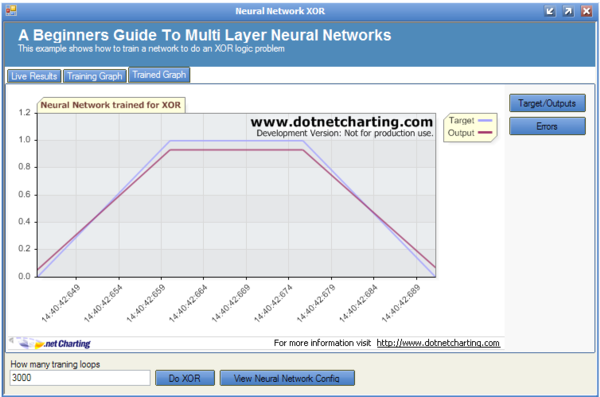Click the 14:40:42:674 axis label
The height and width of the screenshot is (397, 600).
[x=273, y=303]
